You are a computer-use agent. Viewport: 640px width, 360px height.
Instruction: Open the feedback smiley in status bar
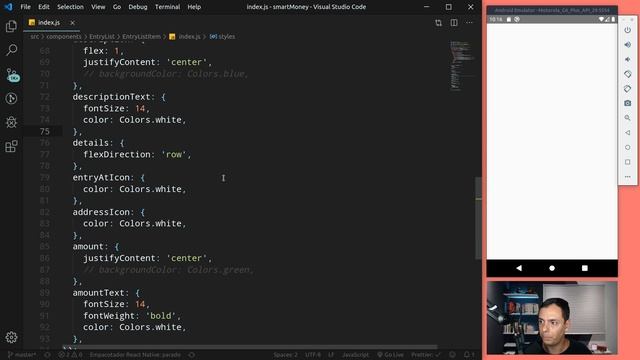[452, 355]
